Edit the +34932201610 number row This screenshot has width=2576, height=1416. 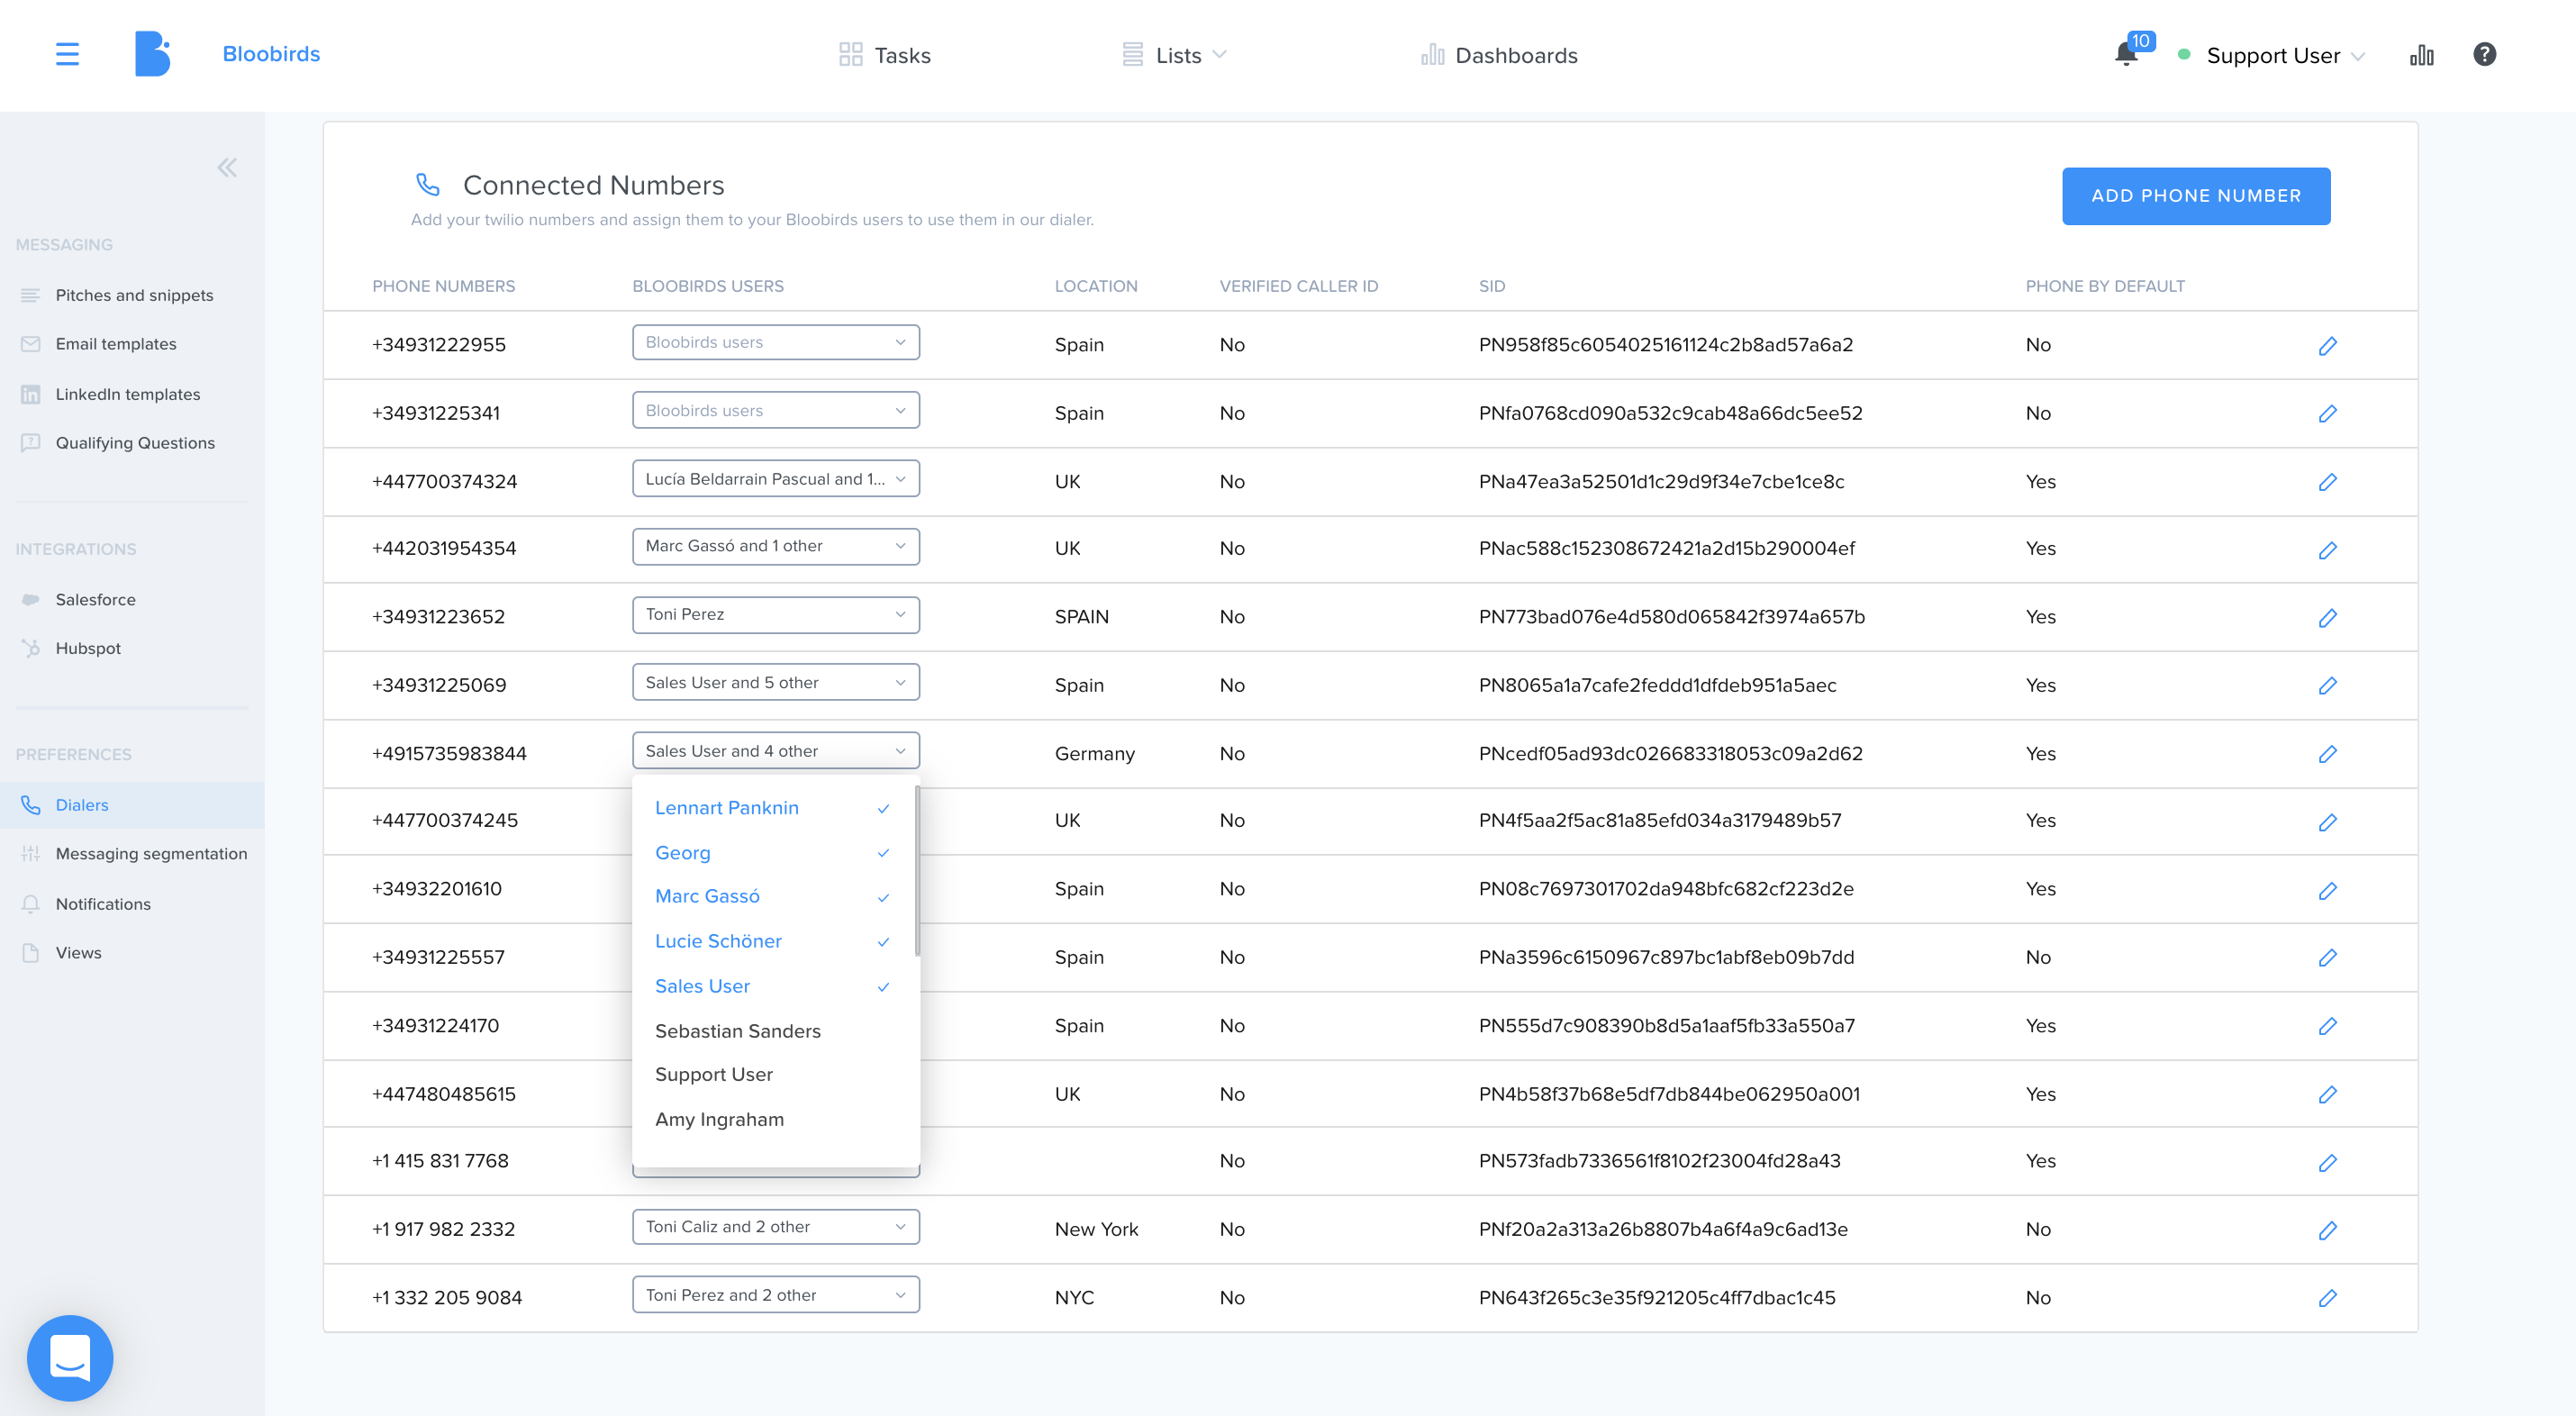[x=2327, y=890]
